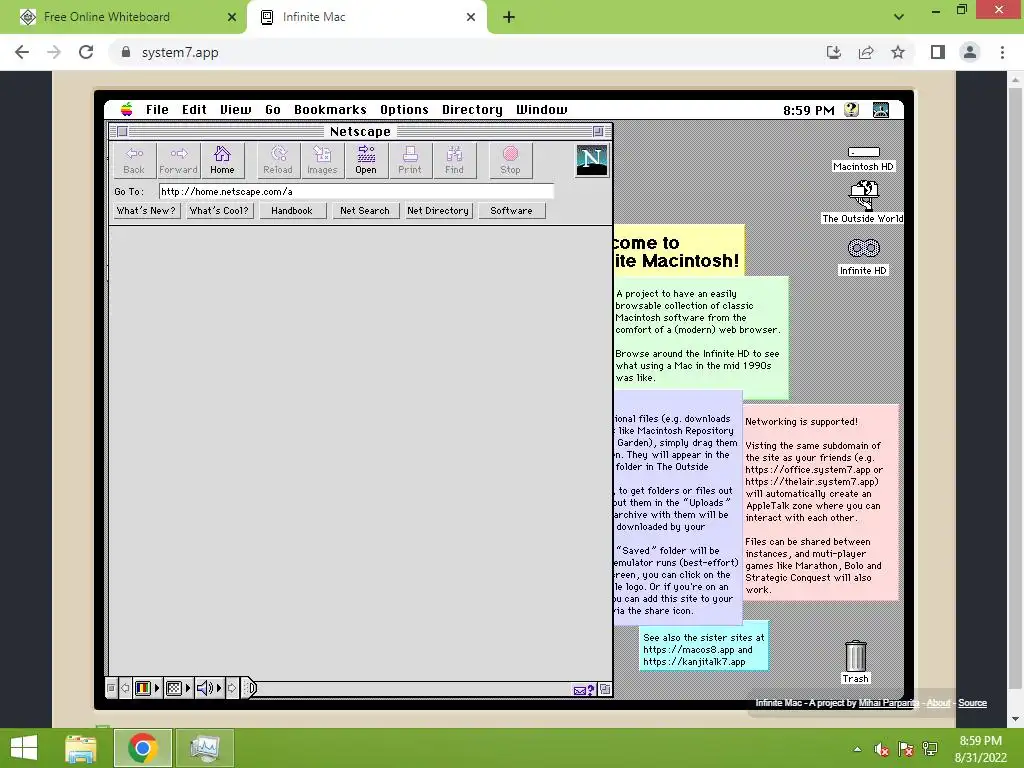Click the menu bar clock 8:59 PM
Screen dimensions: 1024x768
809,110
